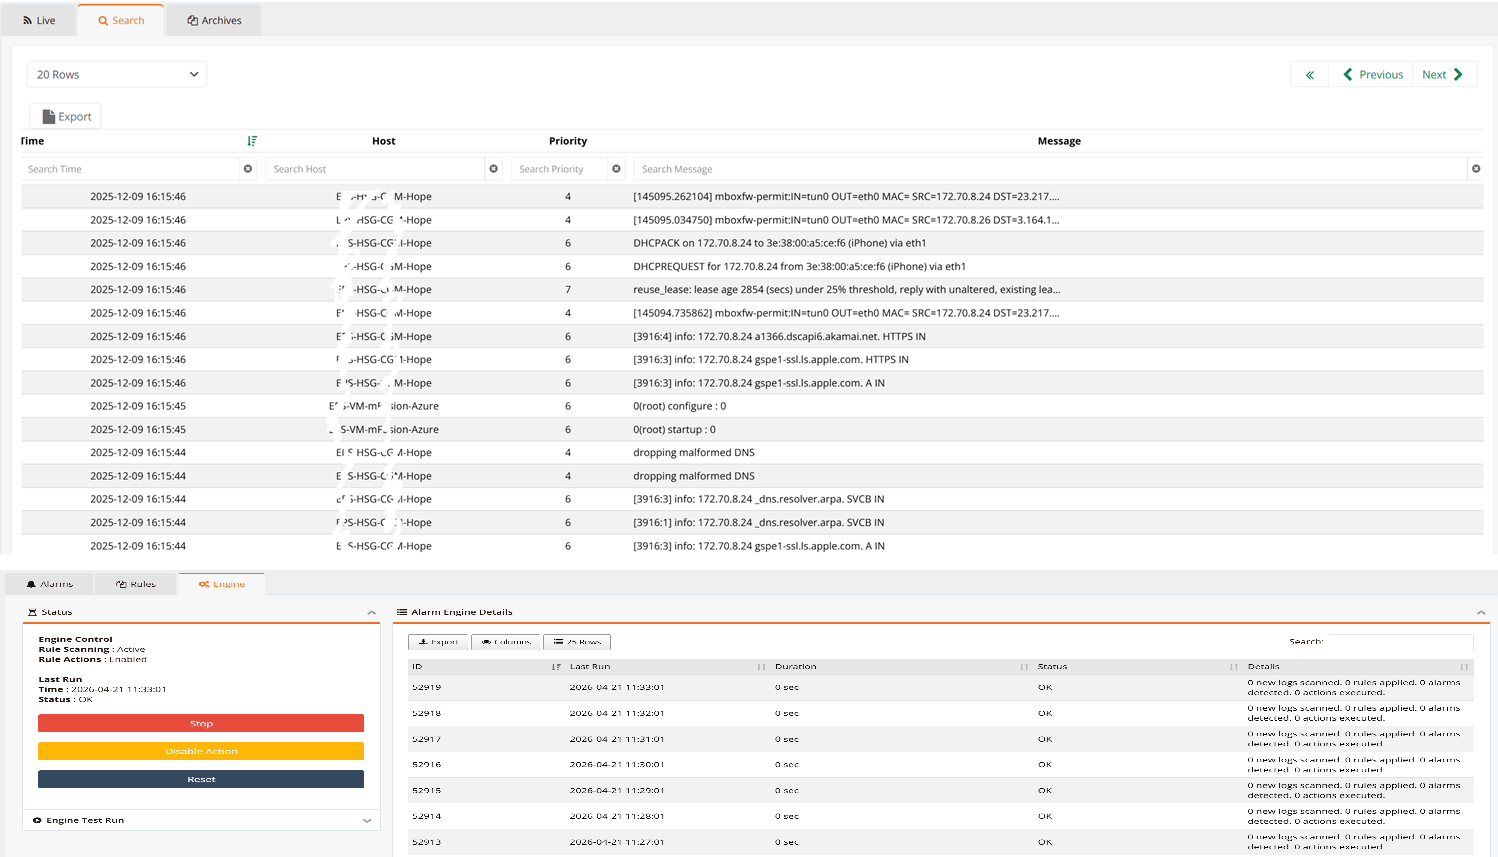
Task: Open the 20 Rows dropdown
Action: [x=116, y=74]
